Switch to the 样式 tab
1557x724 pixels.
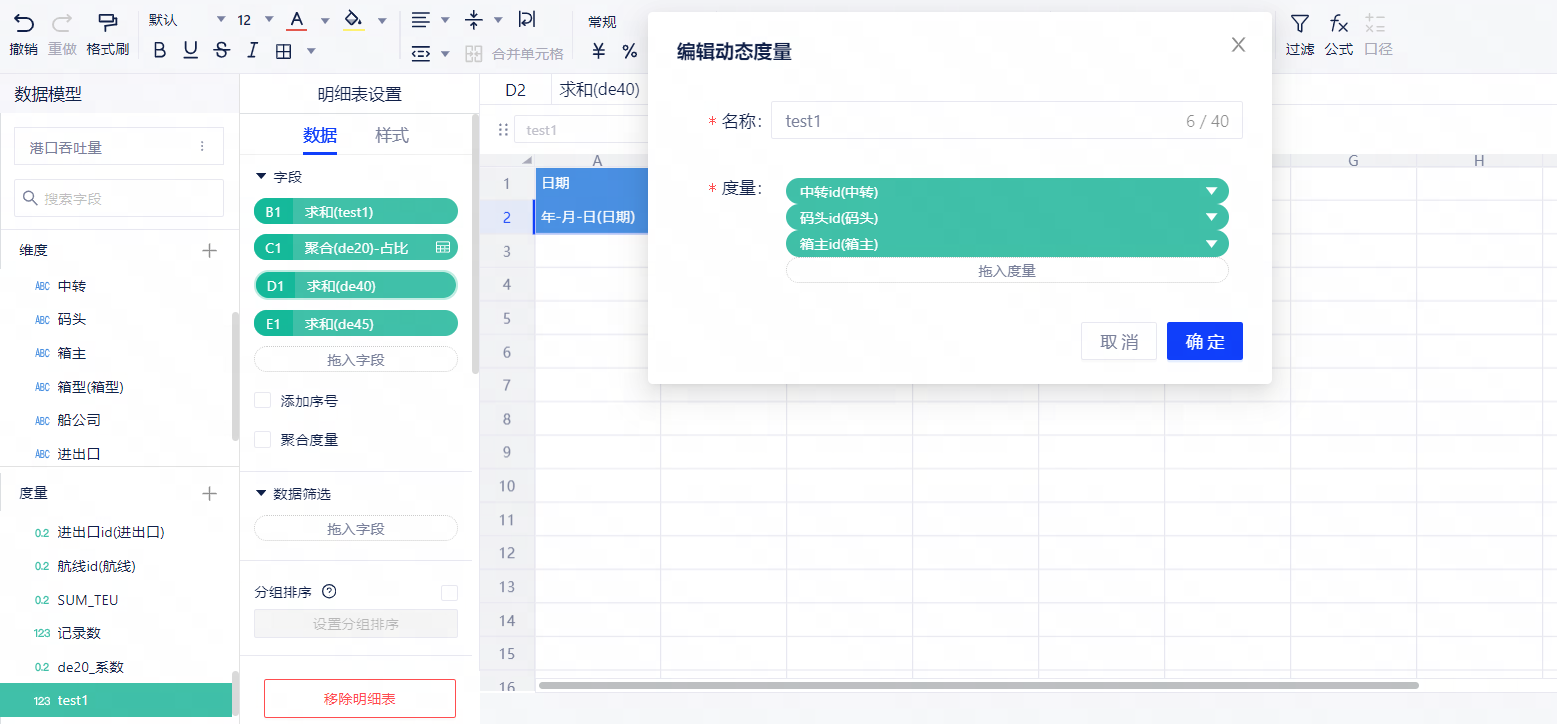(x=392, y=136)
